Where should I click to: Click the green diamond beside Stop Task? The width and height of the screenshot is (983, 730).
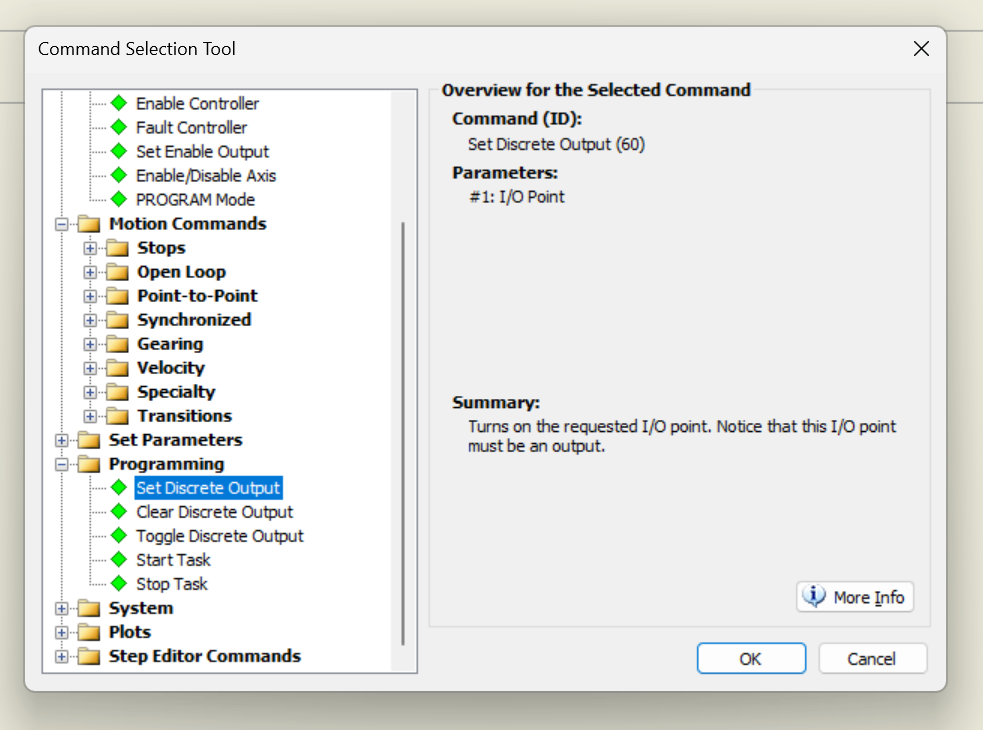click(118, 584)
